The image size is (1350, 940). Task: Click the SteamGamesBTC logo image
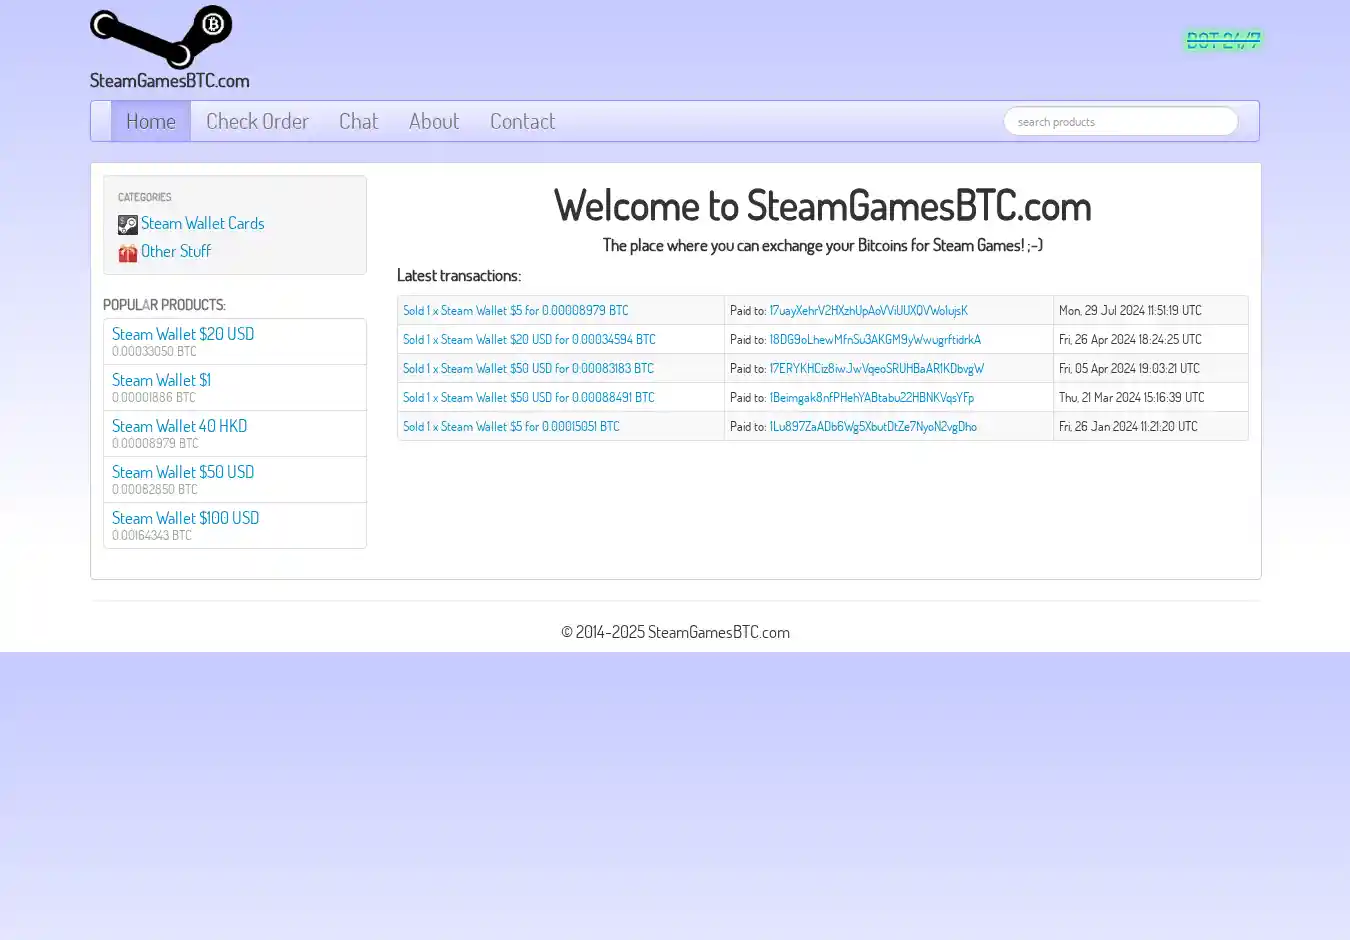(161, 37)
